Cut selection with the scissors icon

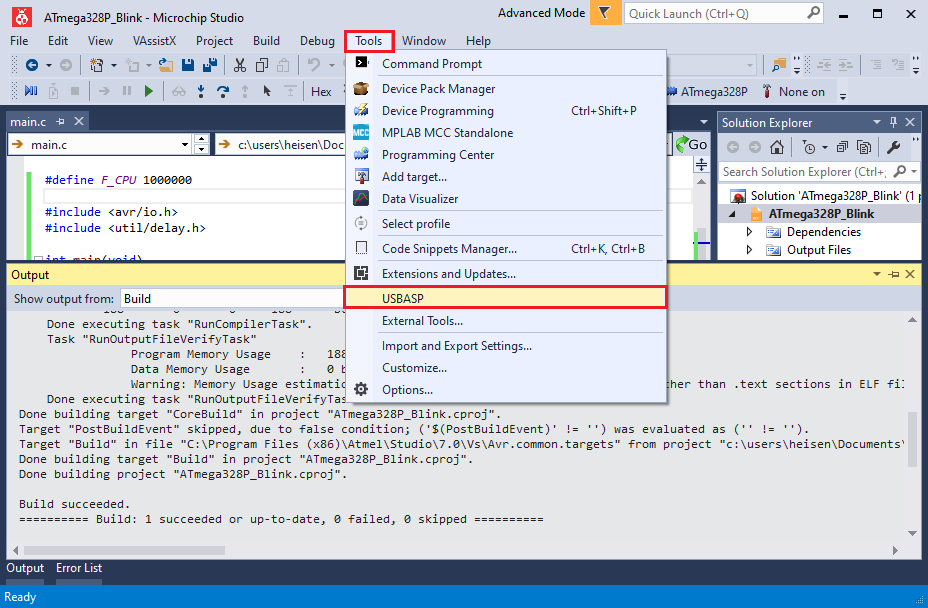tap(240, 65)
